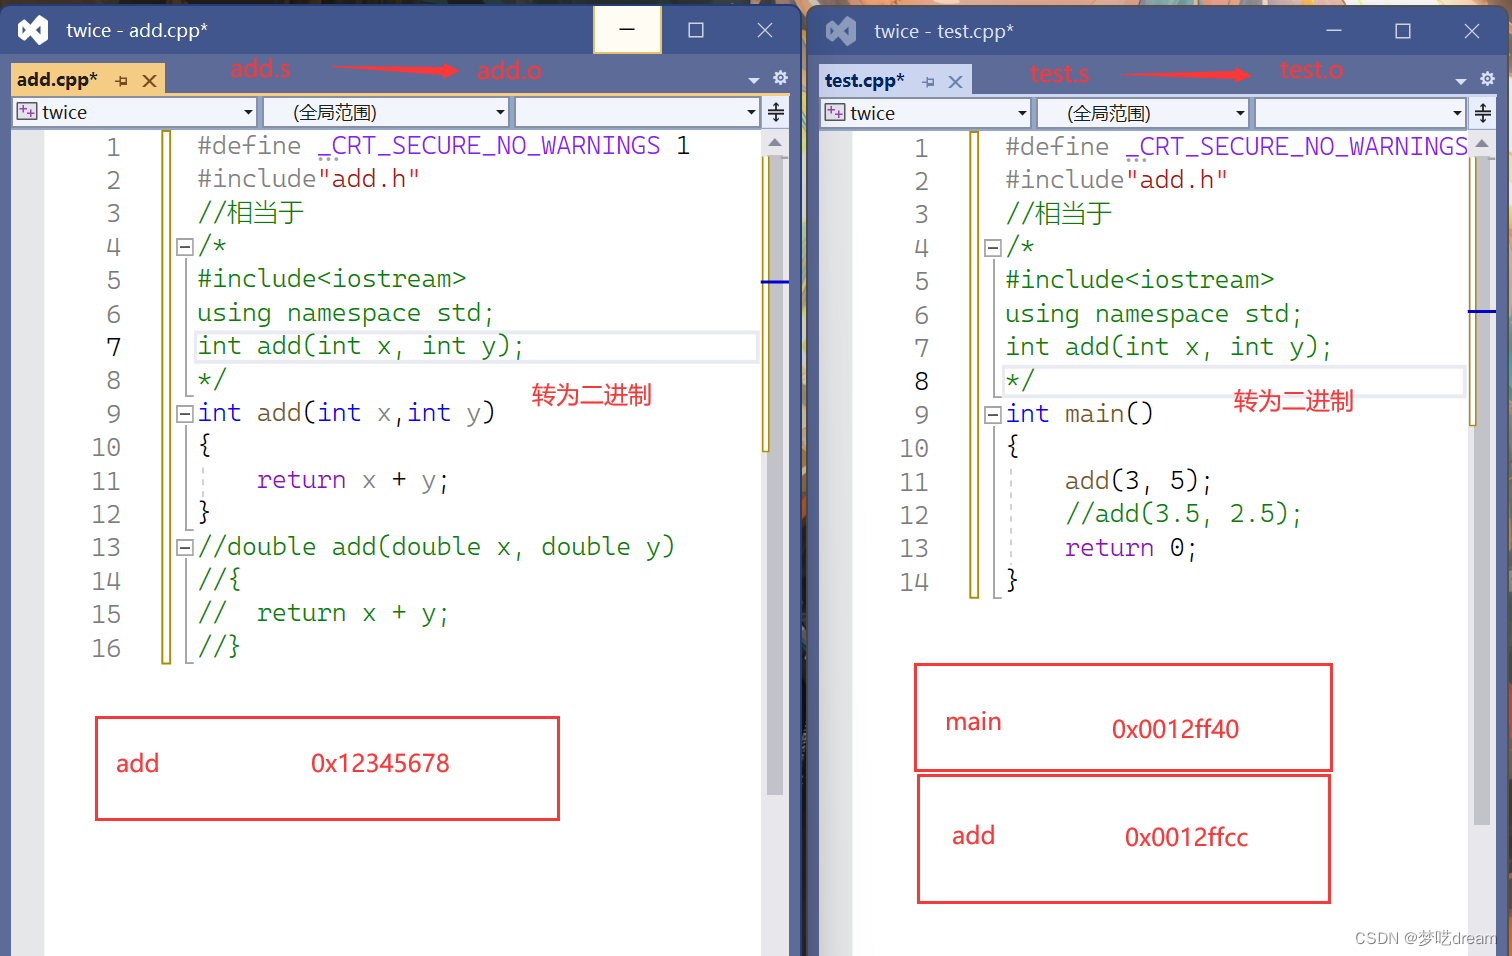The width and height of the screenshot is (1512, 956).
Task: Click 'using namespace std;' in add.cpp
Action: (345, 313)
